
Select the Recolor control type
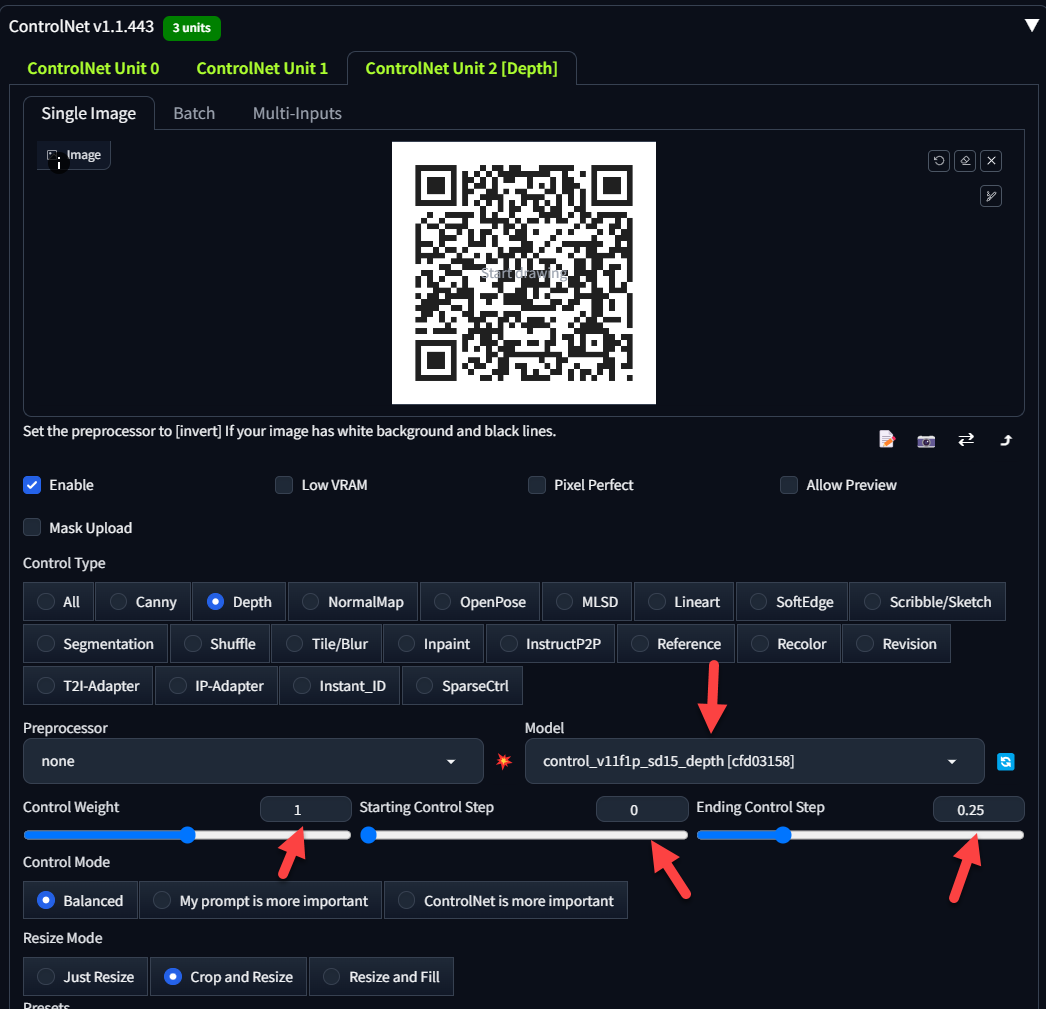tap(789, 644)
